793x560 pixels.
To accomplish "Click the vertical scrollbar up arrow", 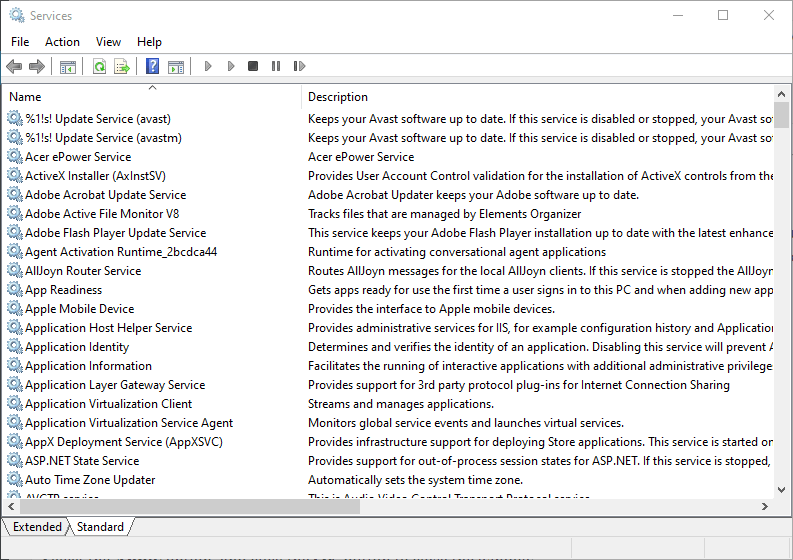I will pos(781,94).
